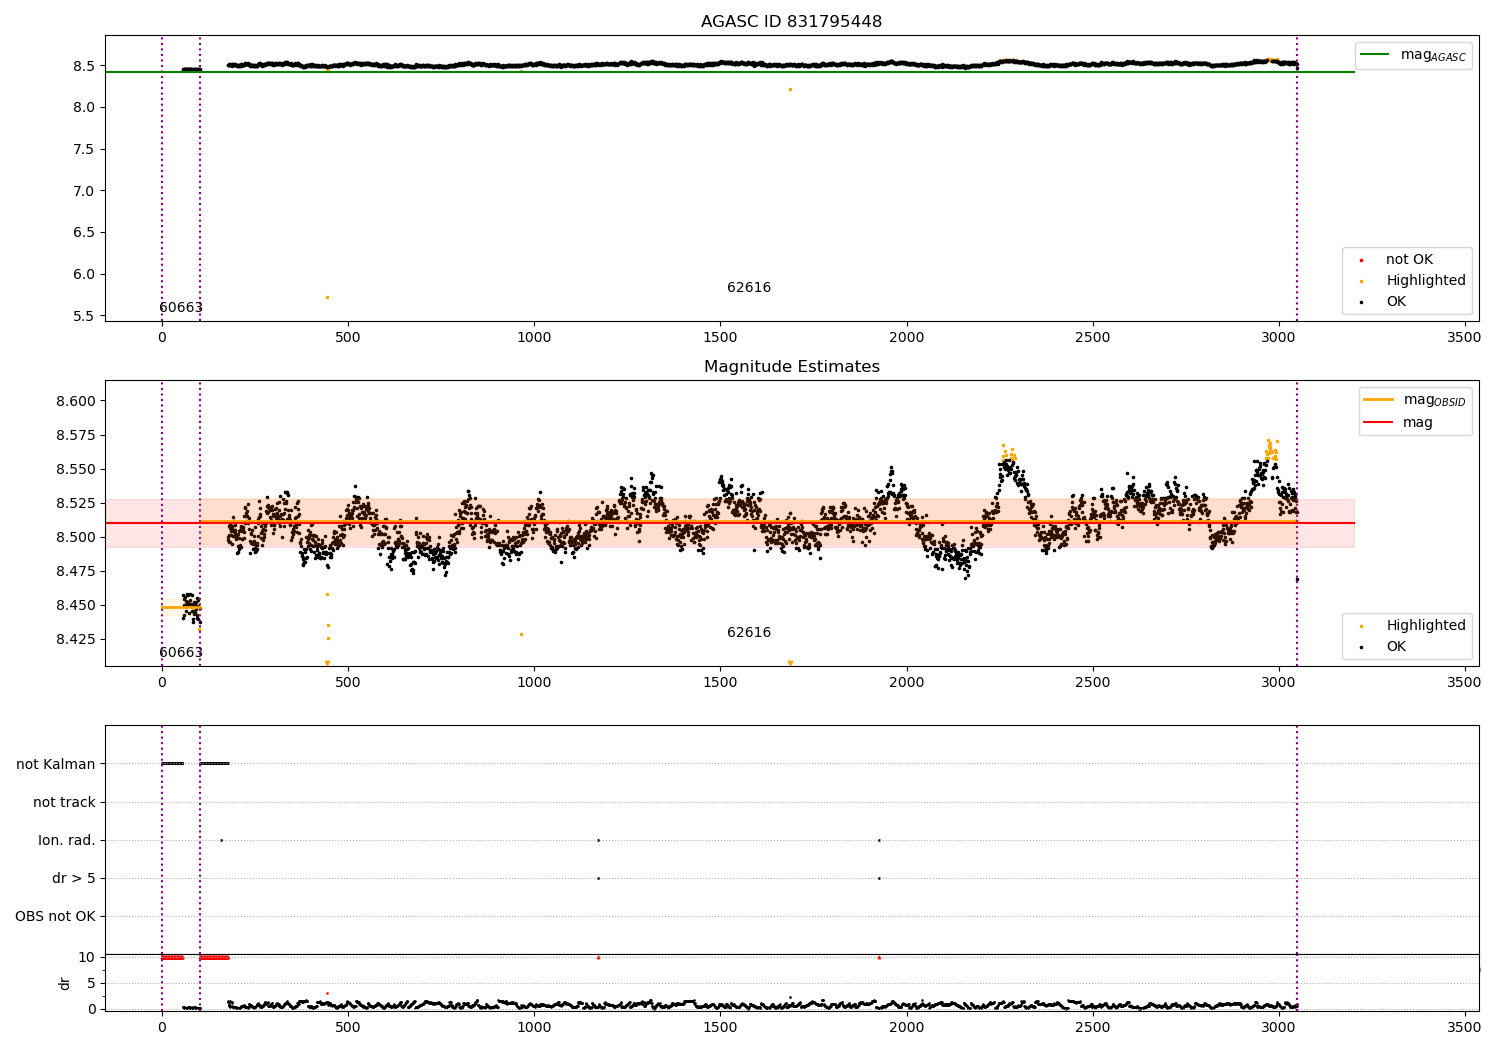Click the 'AGASC ID 831795448' plot title
This screenshot has width=1500, height=1050.
click(791, 22)
